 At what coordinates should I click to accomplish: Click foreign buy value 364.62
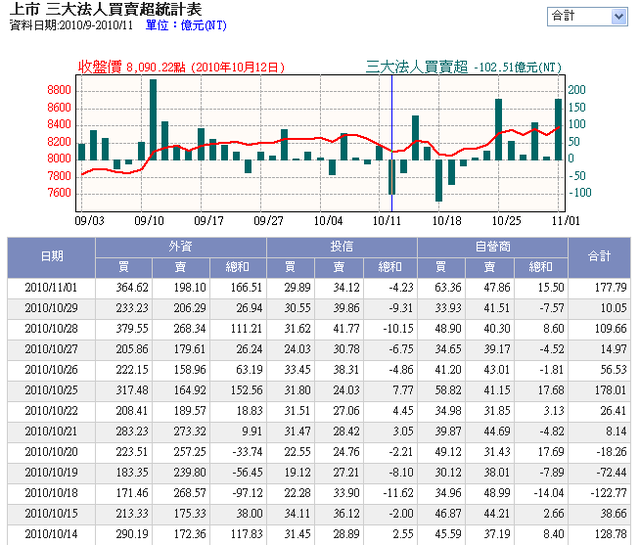coord(132,288)
